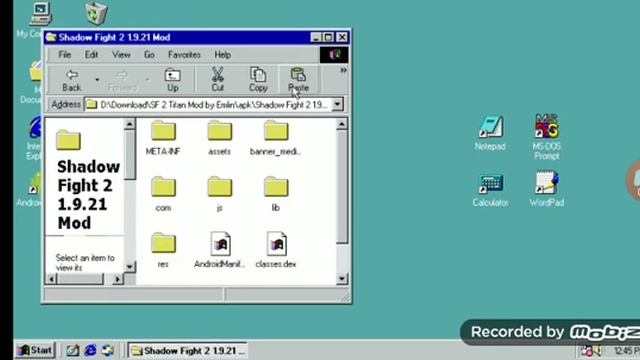Open the Edit menu
The width and height of the screenshot is (640, 360).
[x=91, y=55]
